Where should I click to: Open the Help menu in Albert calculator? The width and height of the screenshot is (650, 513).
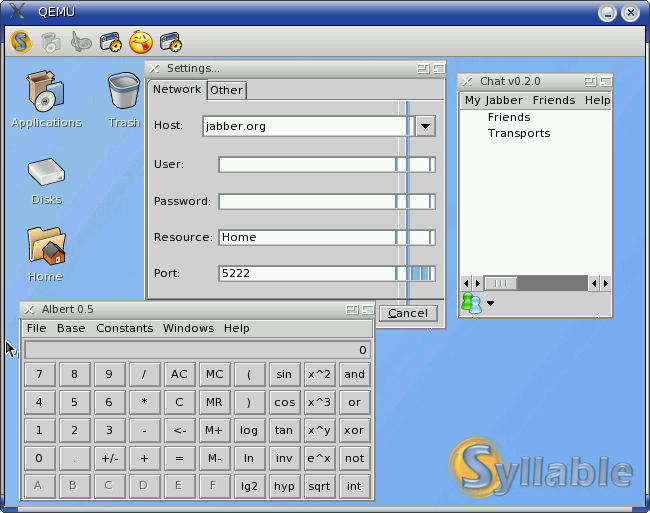coord(237,328)
